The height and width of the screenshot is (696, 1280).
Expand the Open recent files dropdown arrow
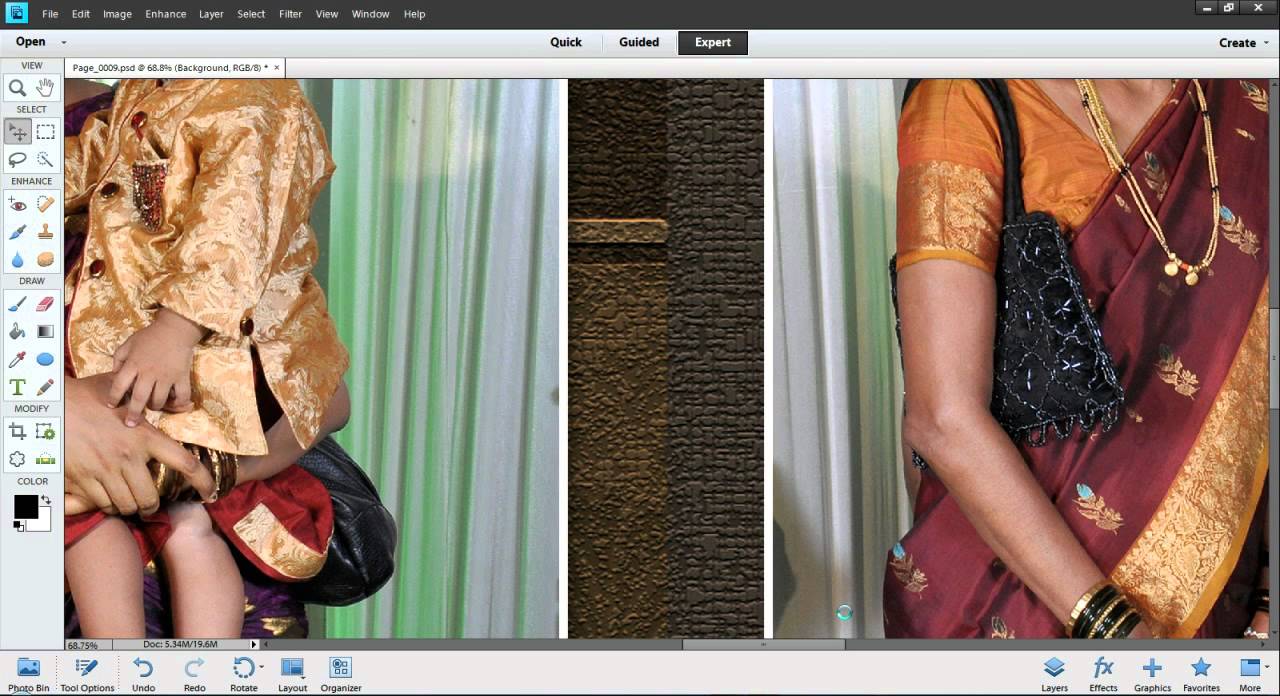(64, 42)
